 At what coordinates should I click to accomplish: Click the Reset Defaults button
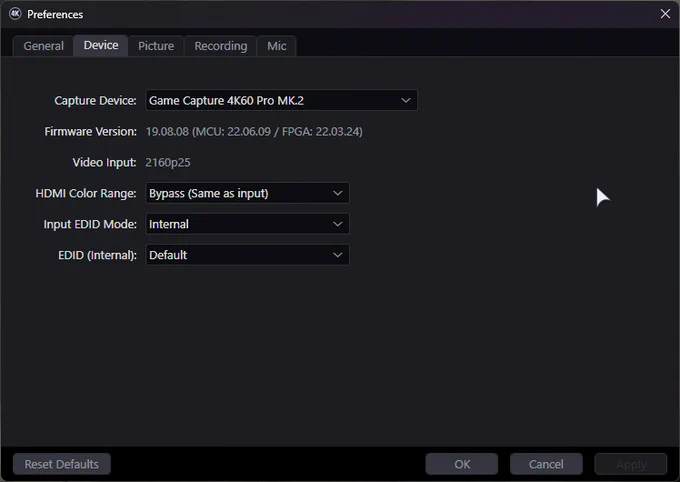pyautogui.click(x=62, y=464)
